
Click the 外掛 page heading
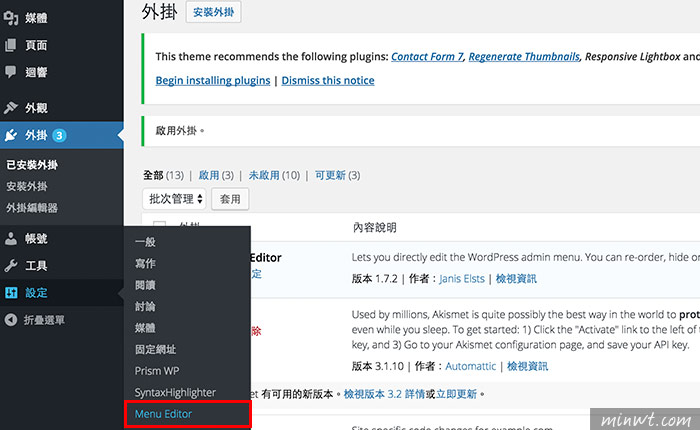click(159, 12)
